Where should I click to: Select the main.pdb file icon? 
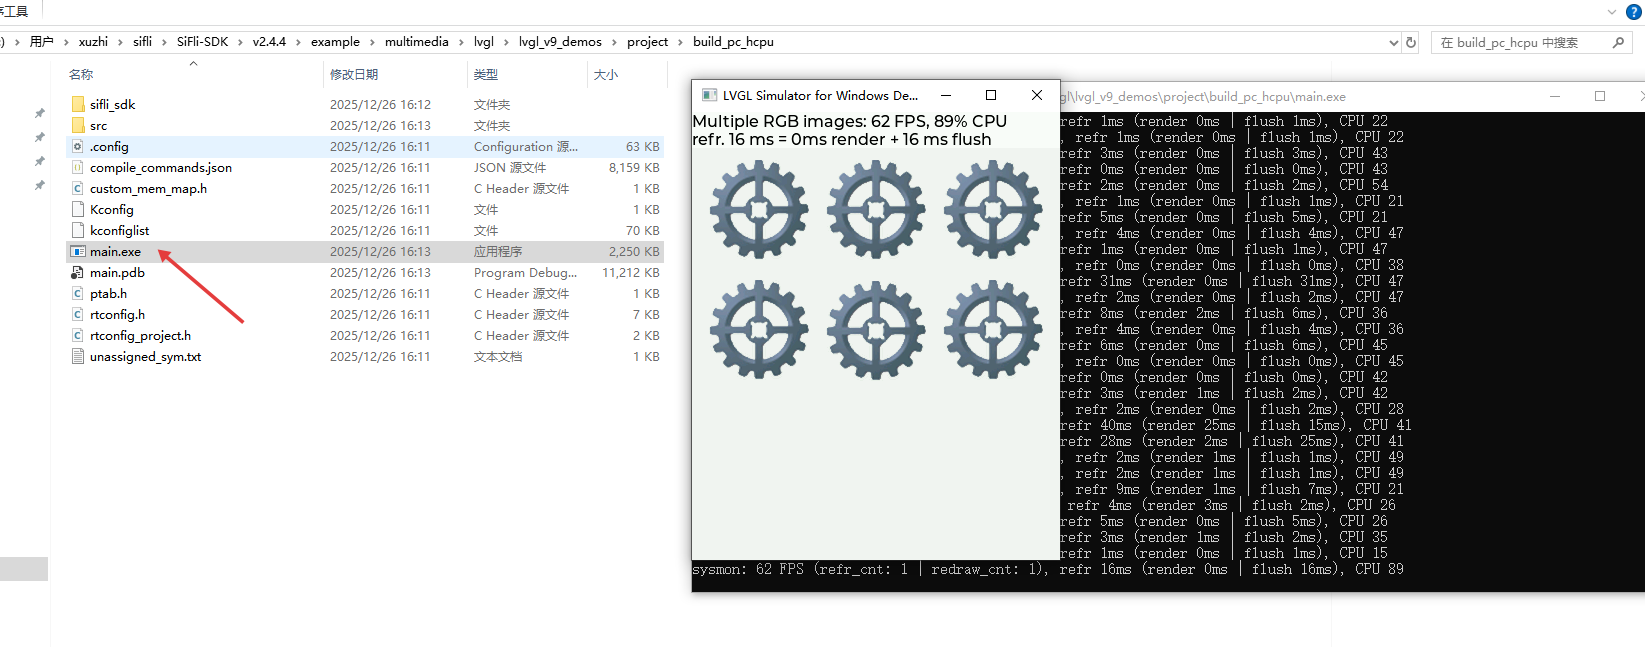(x=78, y=273)
